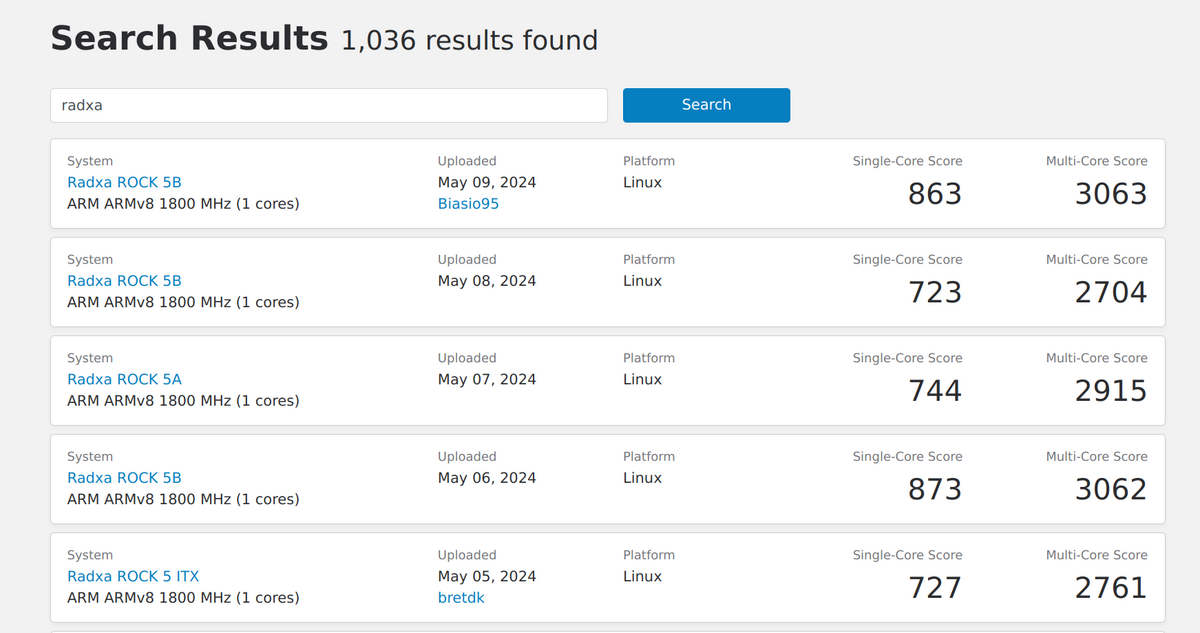Click the "1,036 results found" text
This screenshot has height=633, width=1200.
pyautogui.click(x=469, y=41)
